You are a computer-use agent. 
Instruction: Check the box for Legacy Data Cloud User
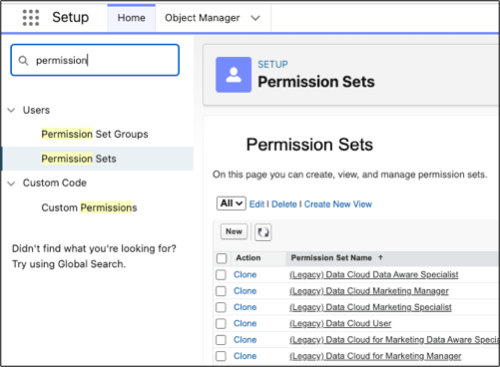pyautogui.click(x=221, y=324)
